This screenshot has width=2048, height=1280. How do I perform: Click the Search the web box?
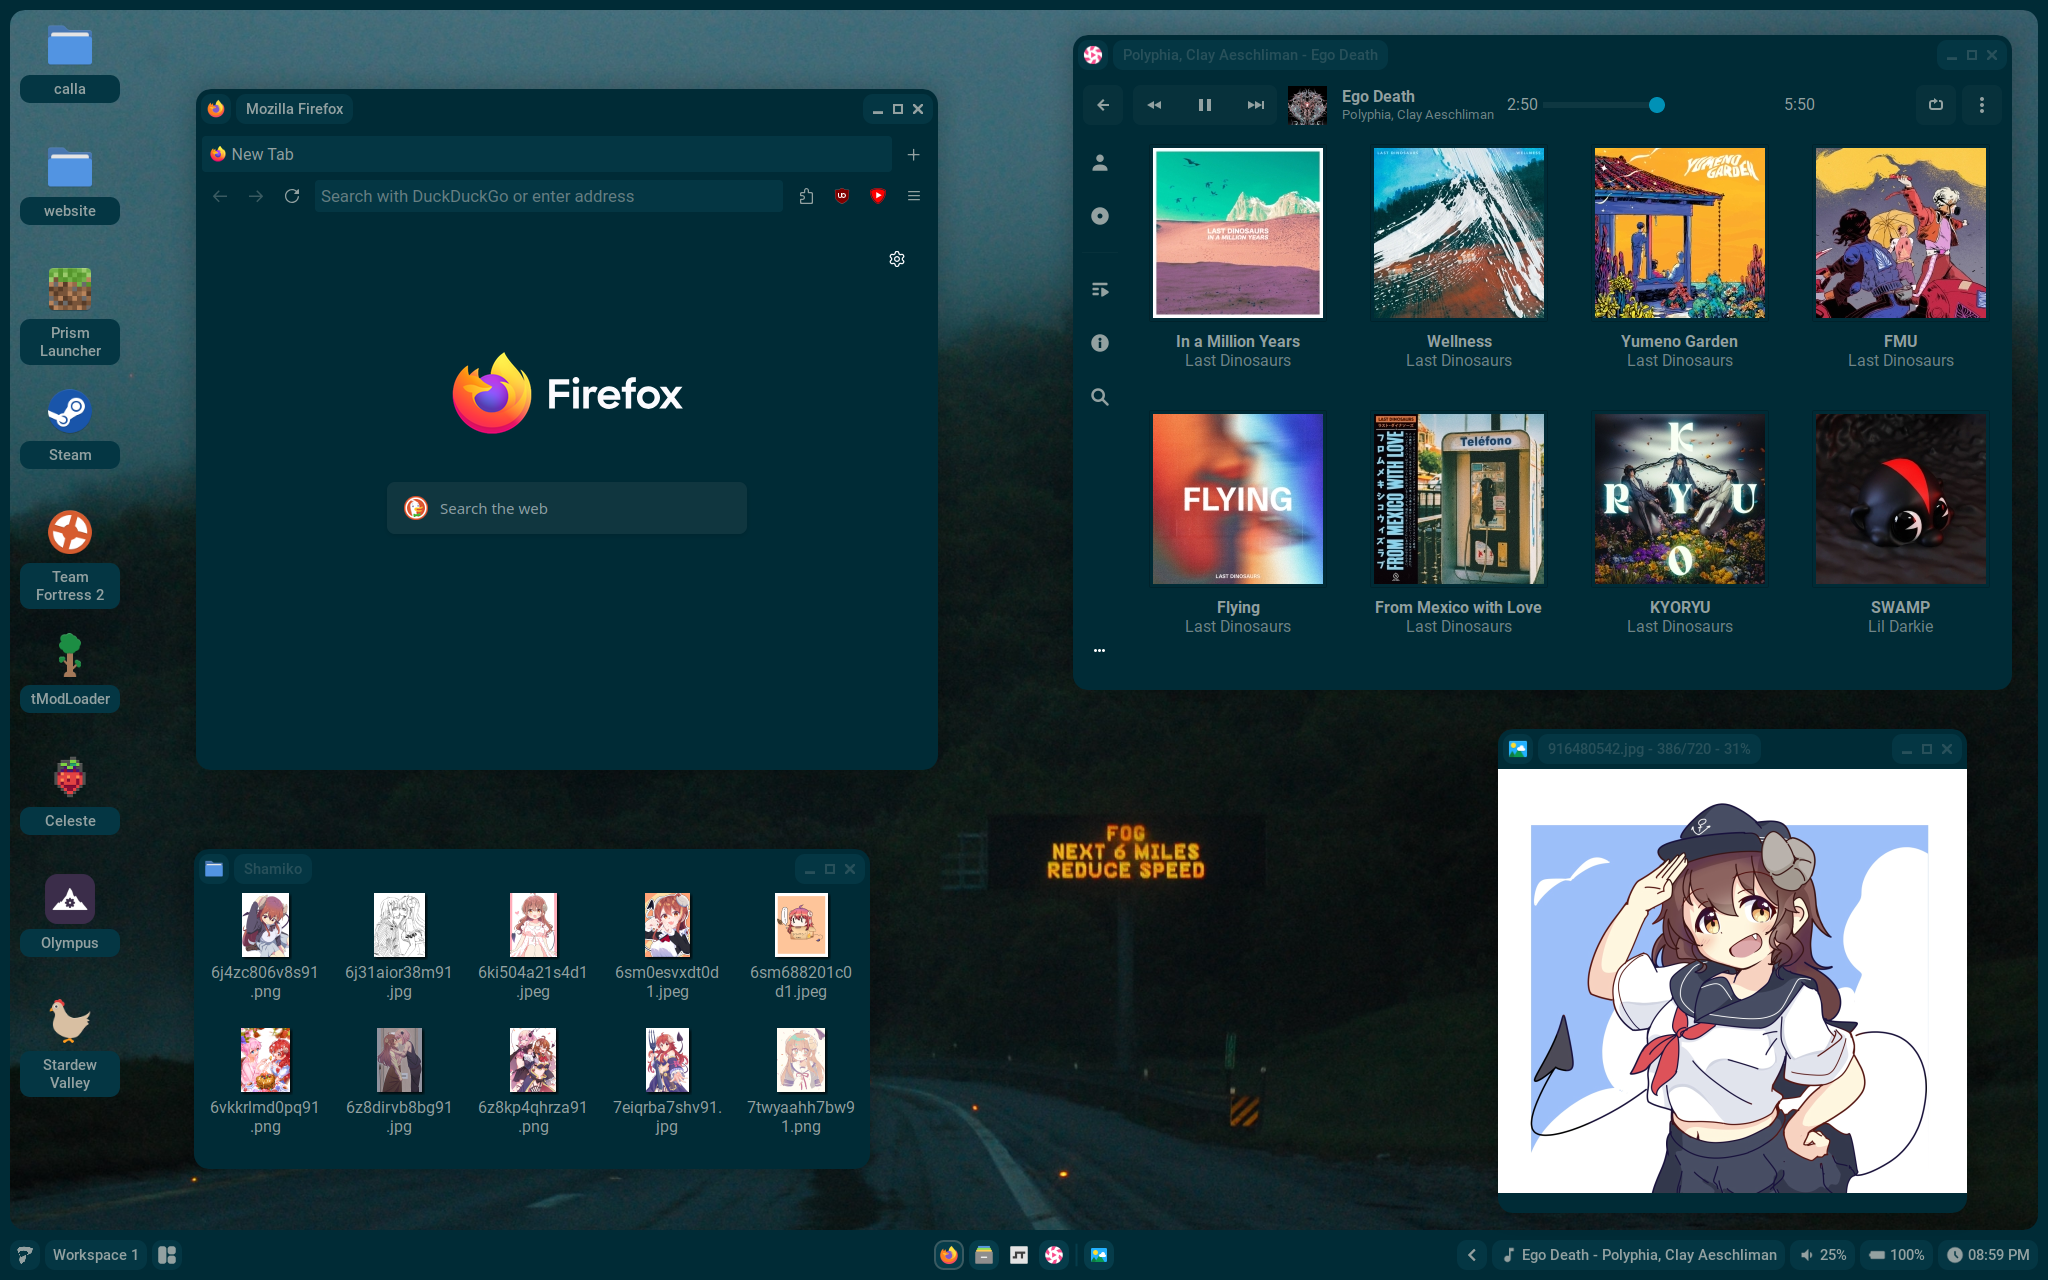click(x=567, y=508)
